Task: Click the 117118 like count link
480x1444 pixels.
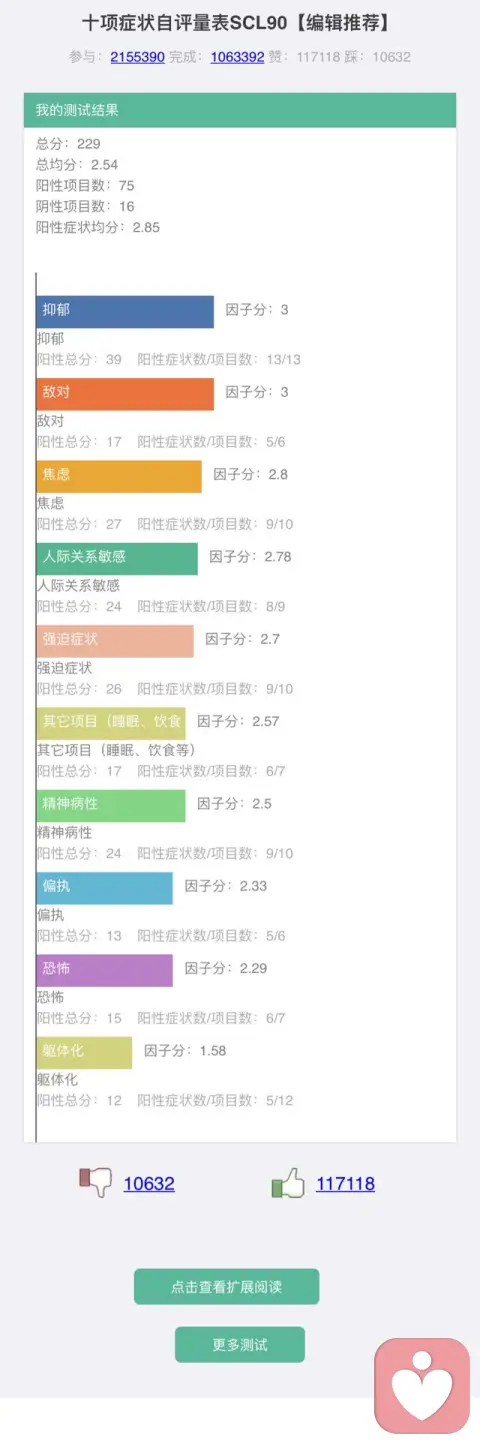Action: (x=345, y=1184)
